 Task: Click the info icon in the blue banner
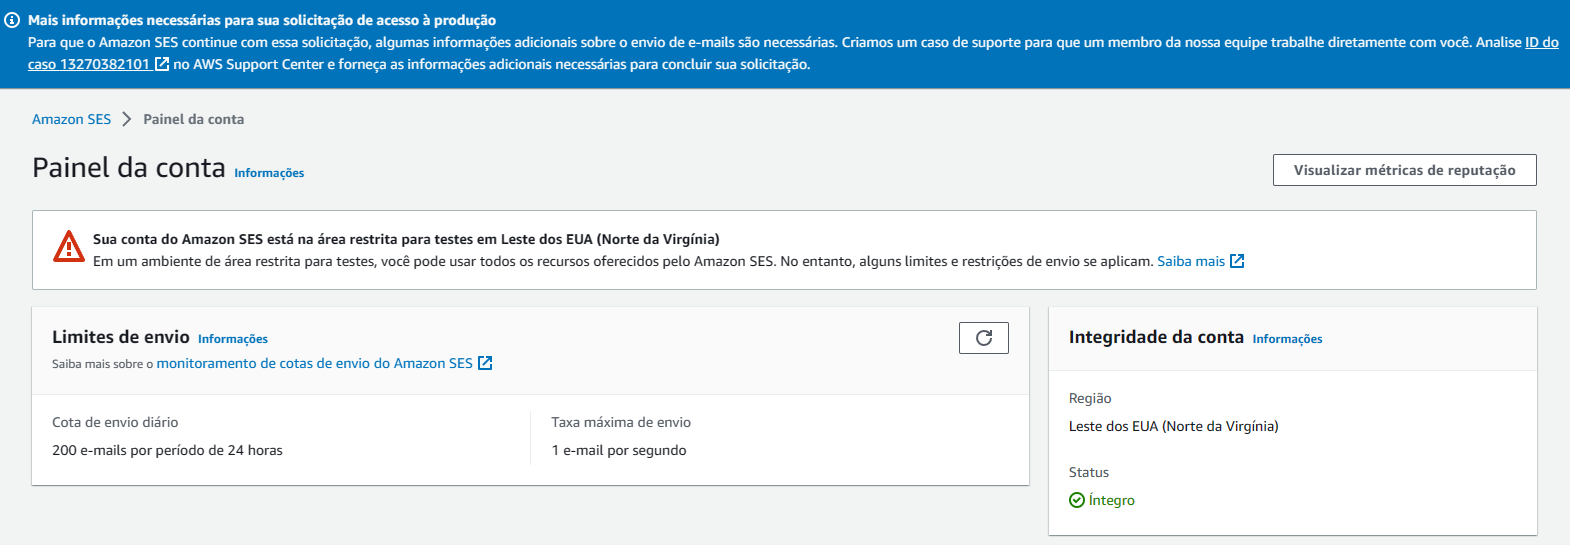[x=12, y=20]
